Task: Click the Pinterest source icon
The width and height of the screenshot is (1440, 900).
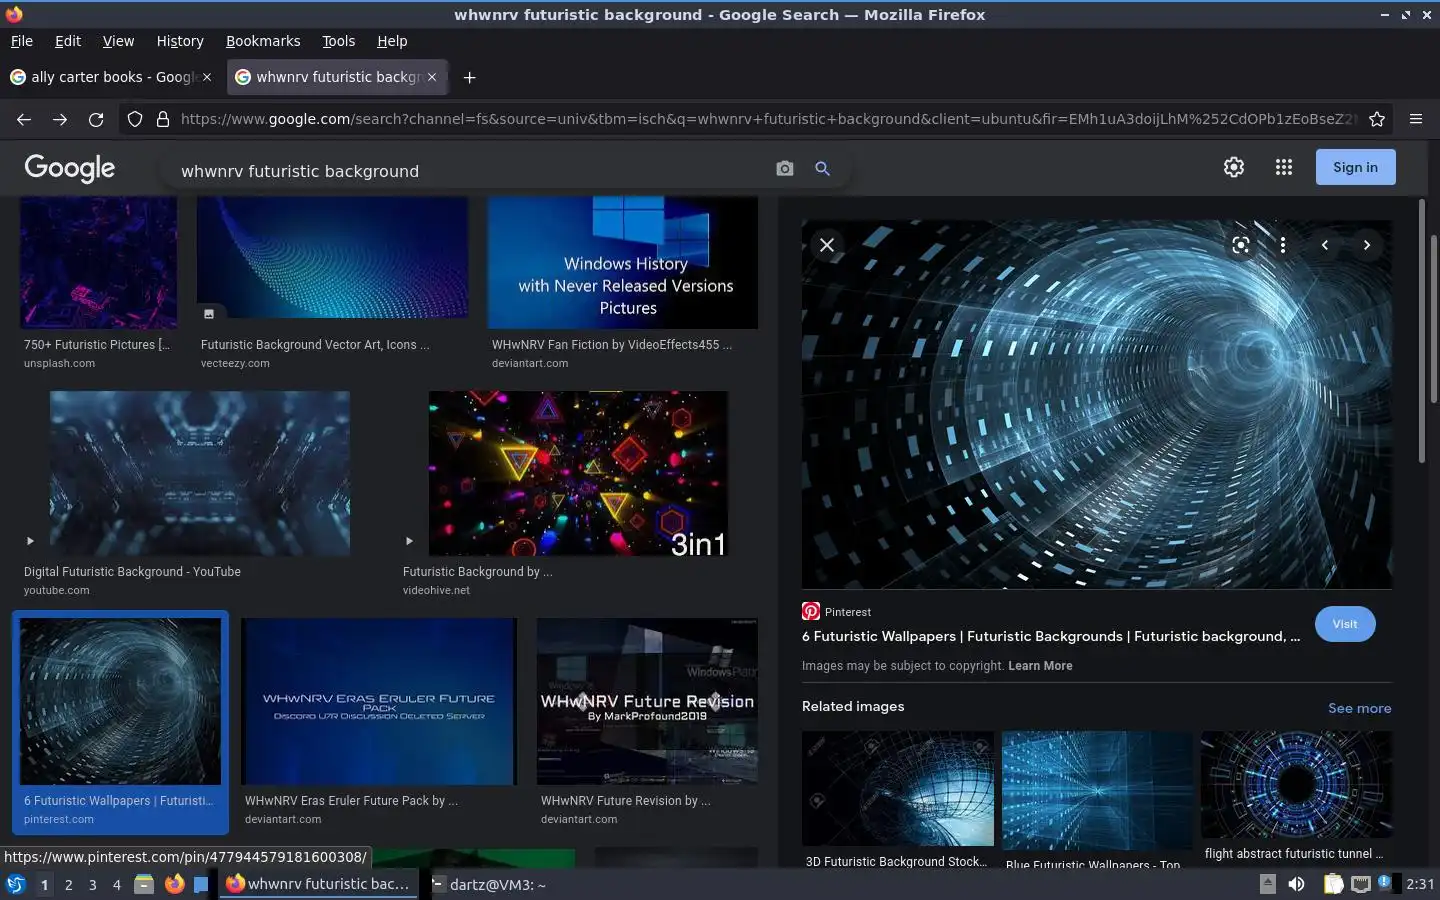Action: pos(811,611)
